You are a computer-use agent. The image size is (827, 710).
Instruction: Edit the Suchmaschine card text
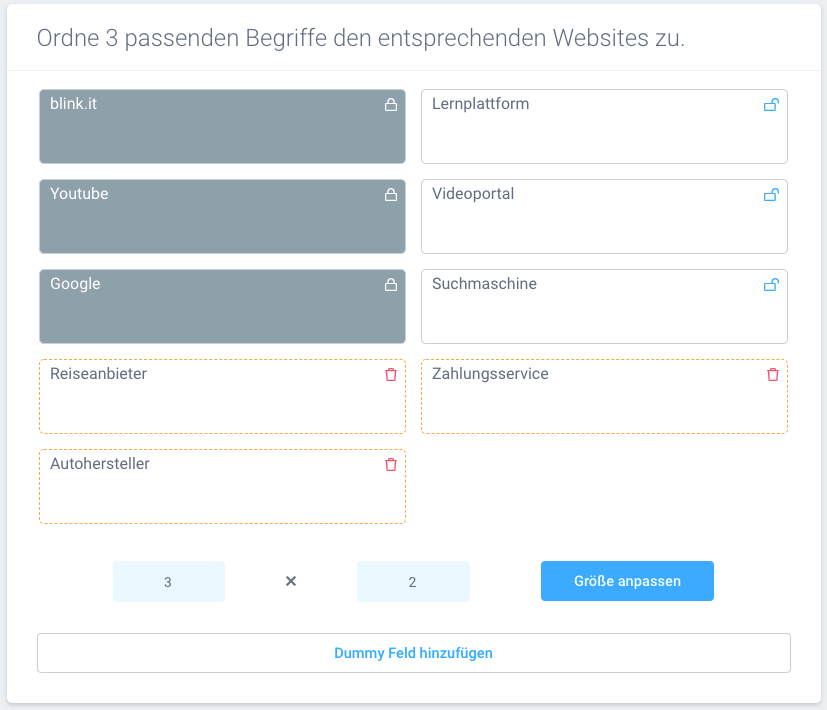pos(484,284)
